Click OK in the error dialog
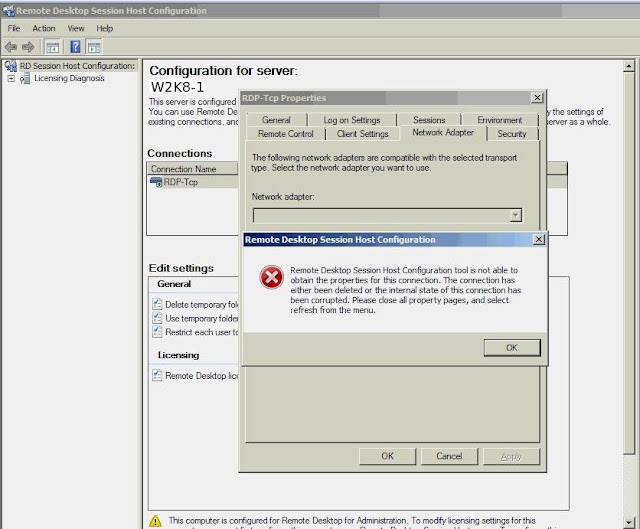The width and height of the screenshot is (640, 529). pos(512,348)
